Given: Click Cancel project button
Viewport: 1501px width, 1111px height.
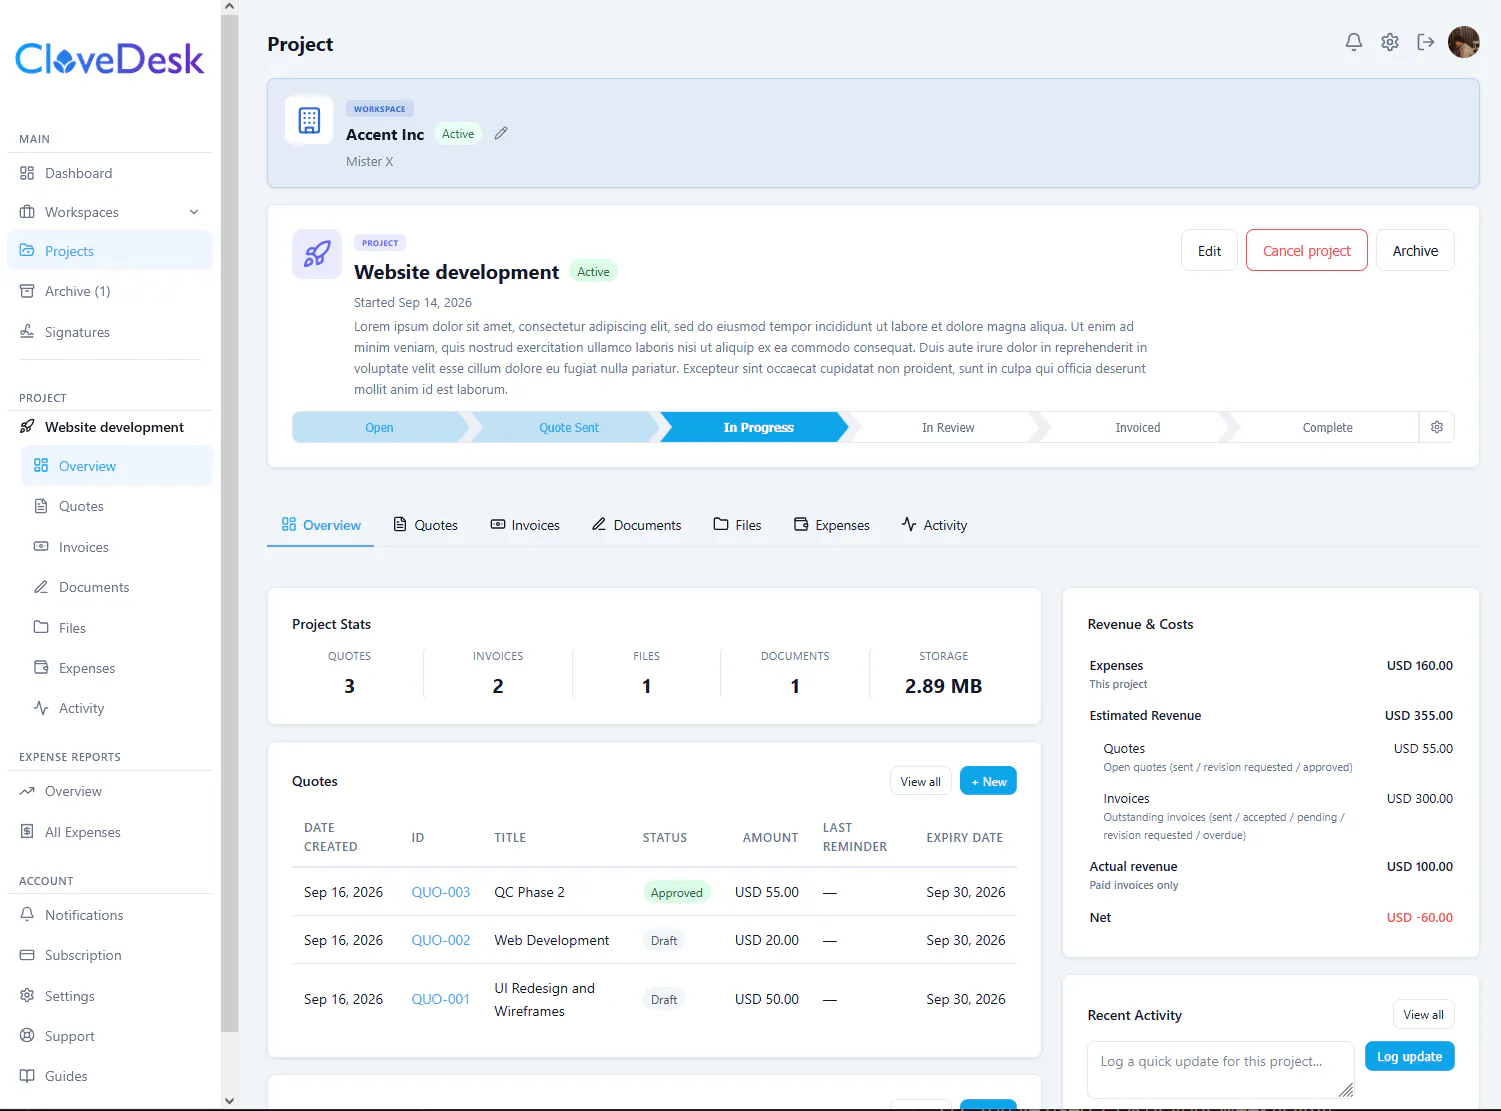Looking at the screenshot, I should point(1306,251).
